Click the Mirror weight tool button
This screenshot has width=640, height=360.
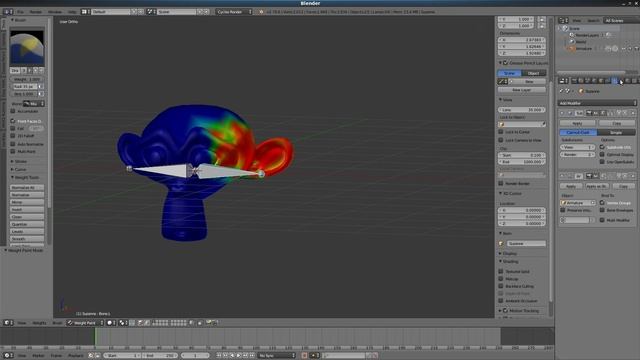pos(27,202)
